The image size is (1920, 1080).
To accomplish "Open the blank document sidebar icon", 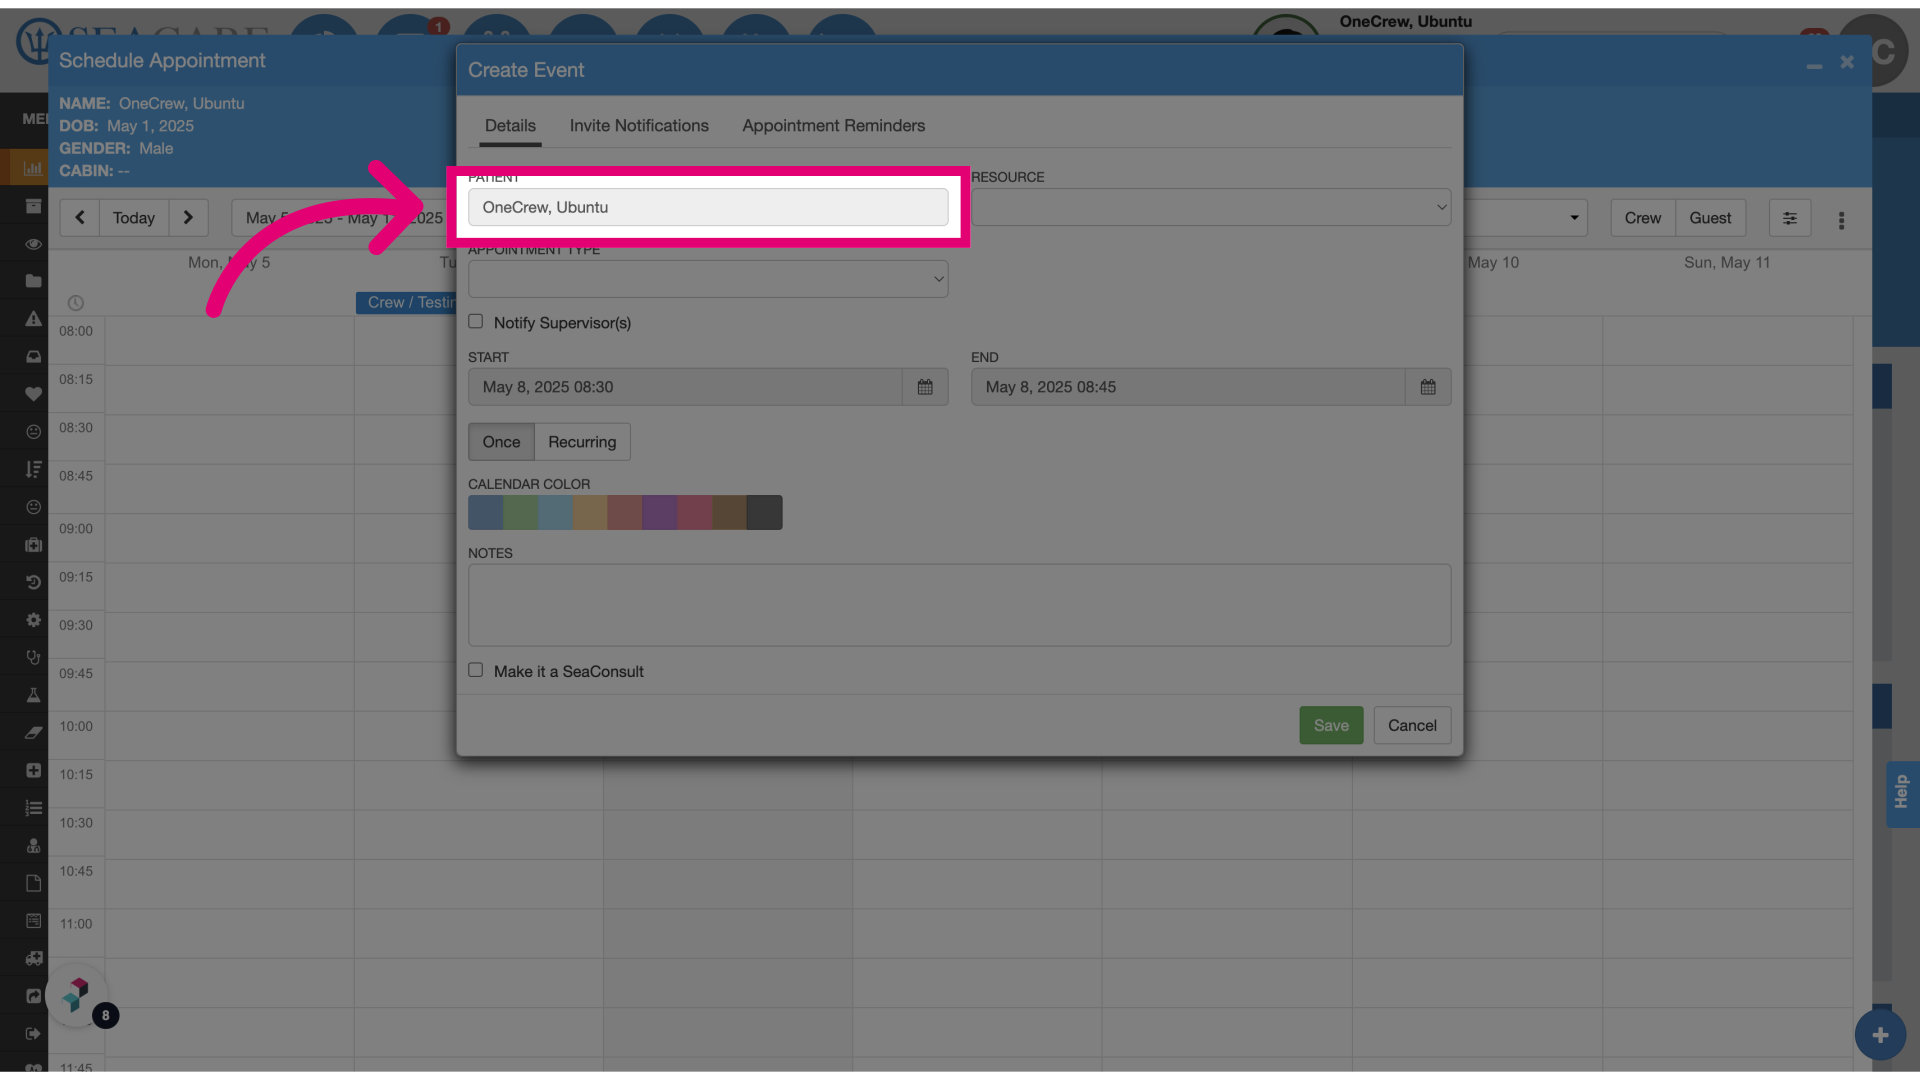I will pos(33,883).
